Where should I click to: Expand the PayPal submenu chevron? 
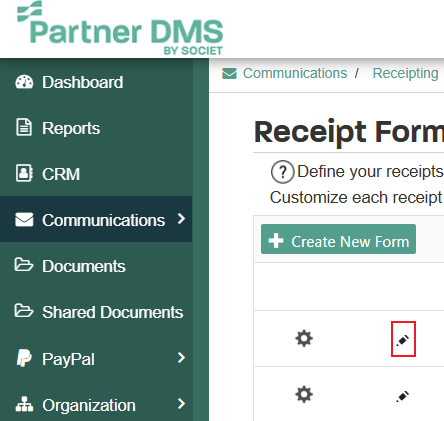coord(181,358)
